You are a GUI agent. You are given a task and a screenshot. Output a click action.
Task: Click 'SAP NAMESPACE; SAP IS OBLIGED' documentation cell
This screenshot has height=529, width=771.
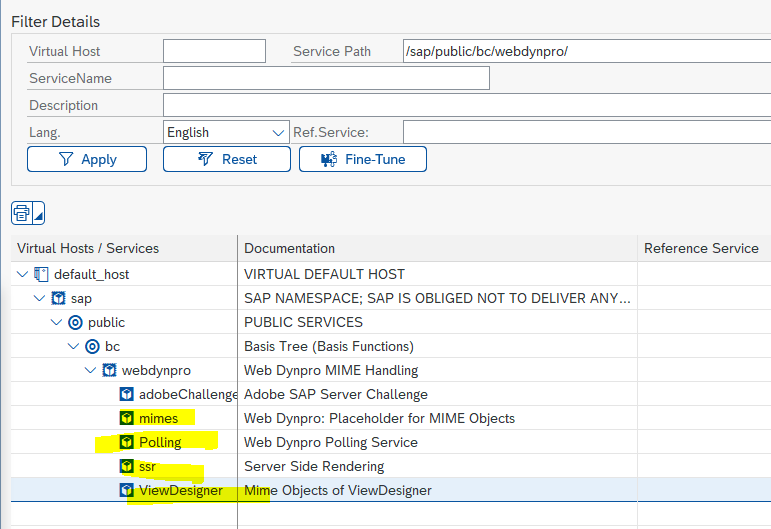437,298
